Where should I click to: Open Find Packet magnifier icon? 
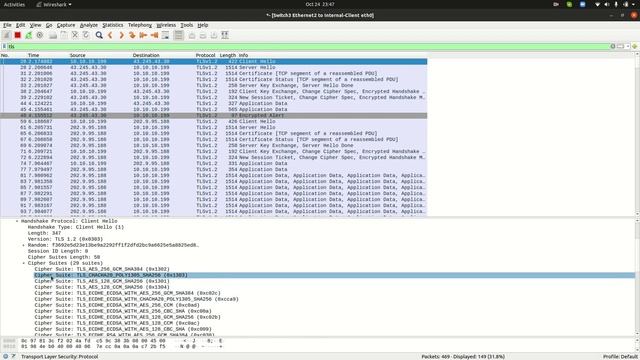[99, 36]
